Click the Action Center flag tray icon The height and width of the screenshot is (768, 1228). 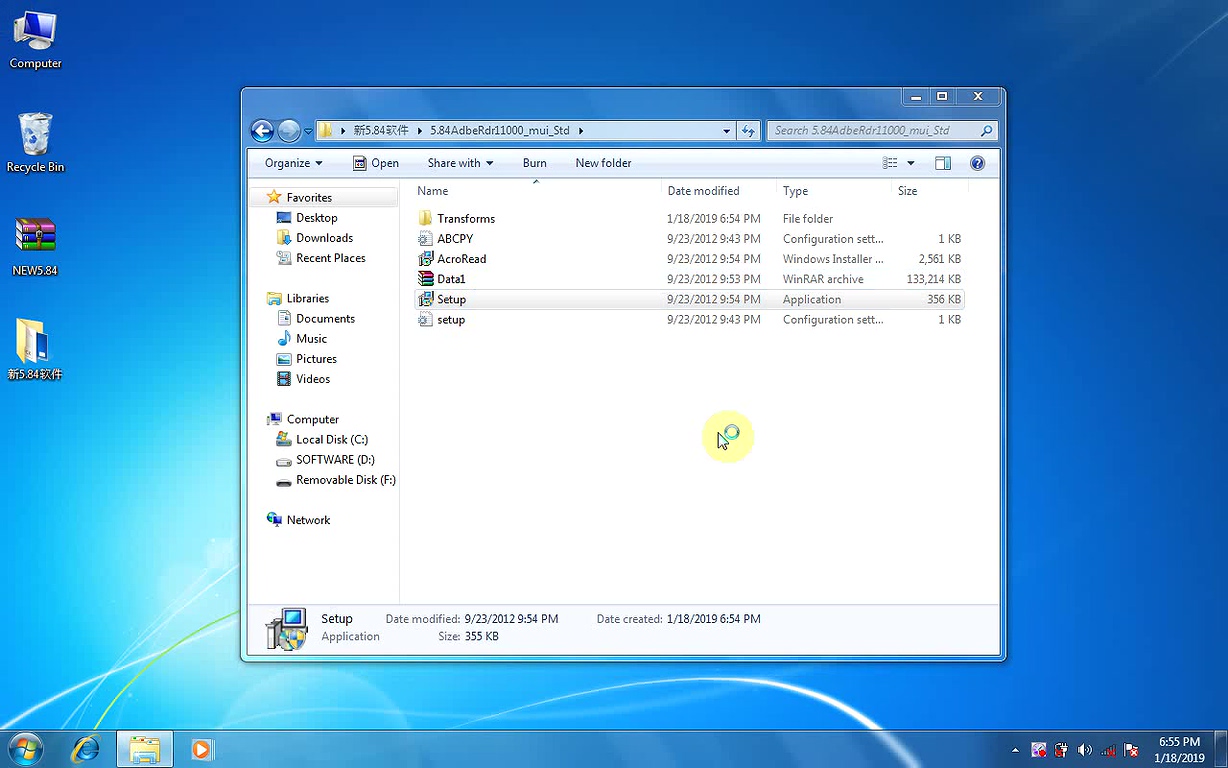pos(1132,750)
